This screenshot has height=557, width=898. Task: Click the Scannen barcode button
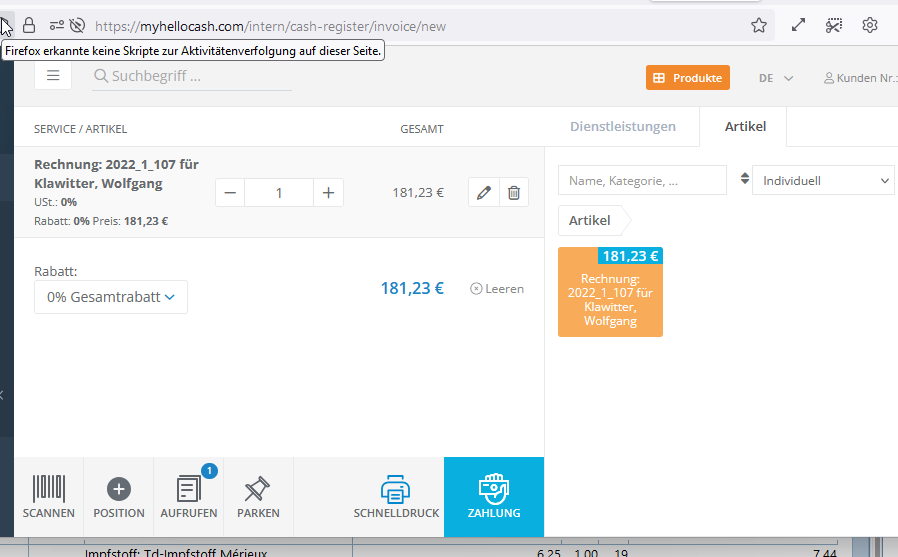(49, 497)
